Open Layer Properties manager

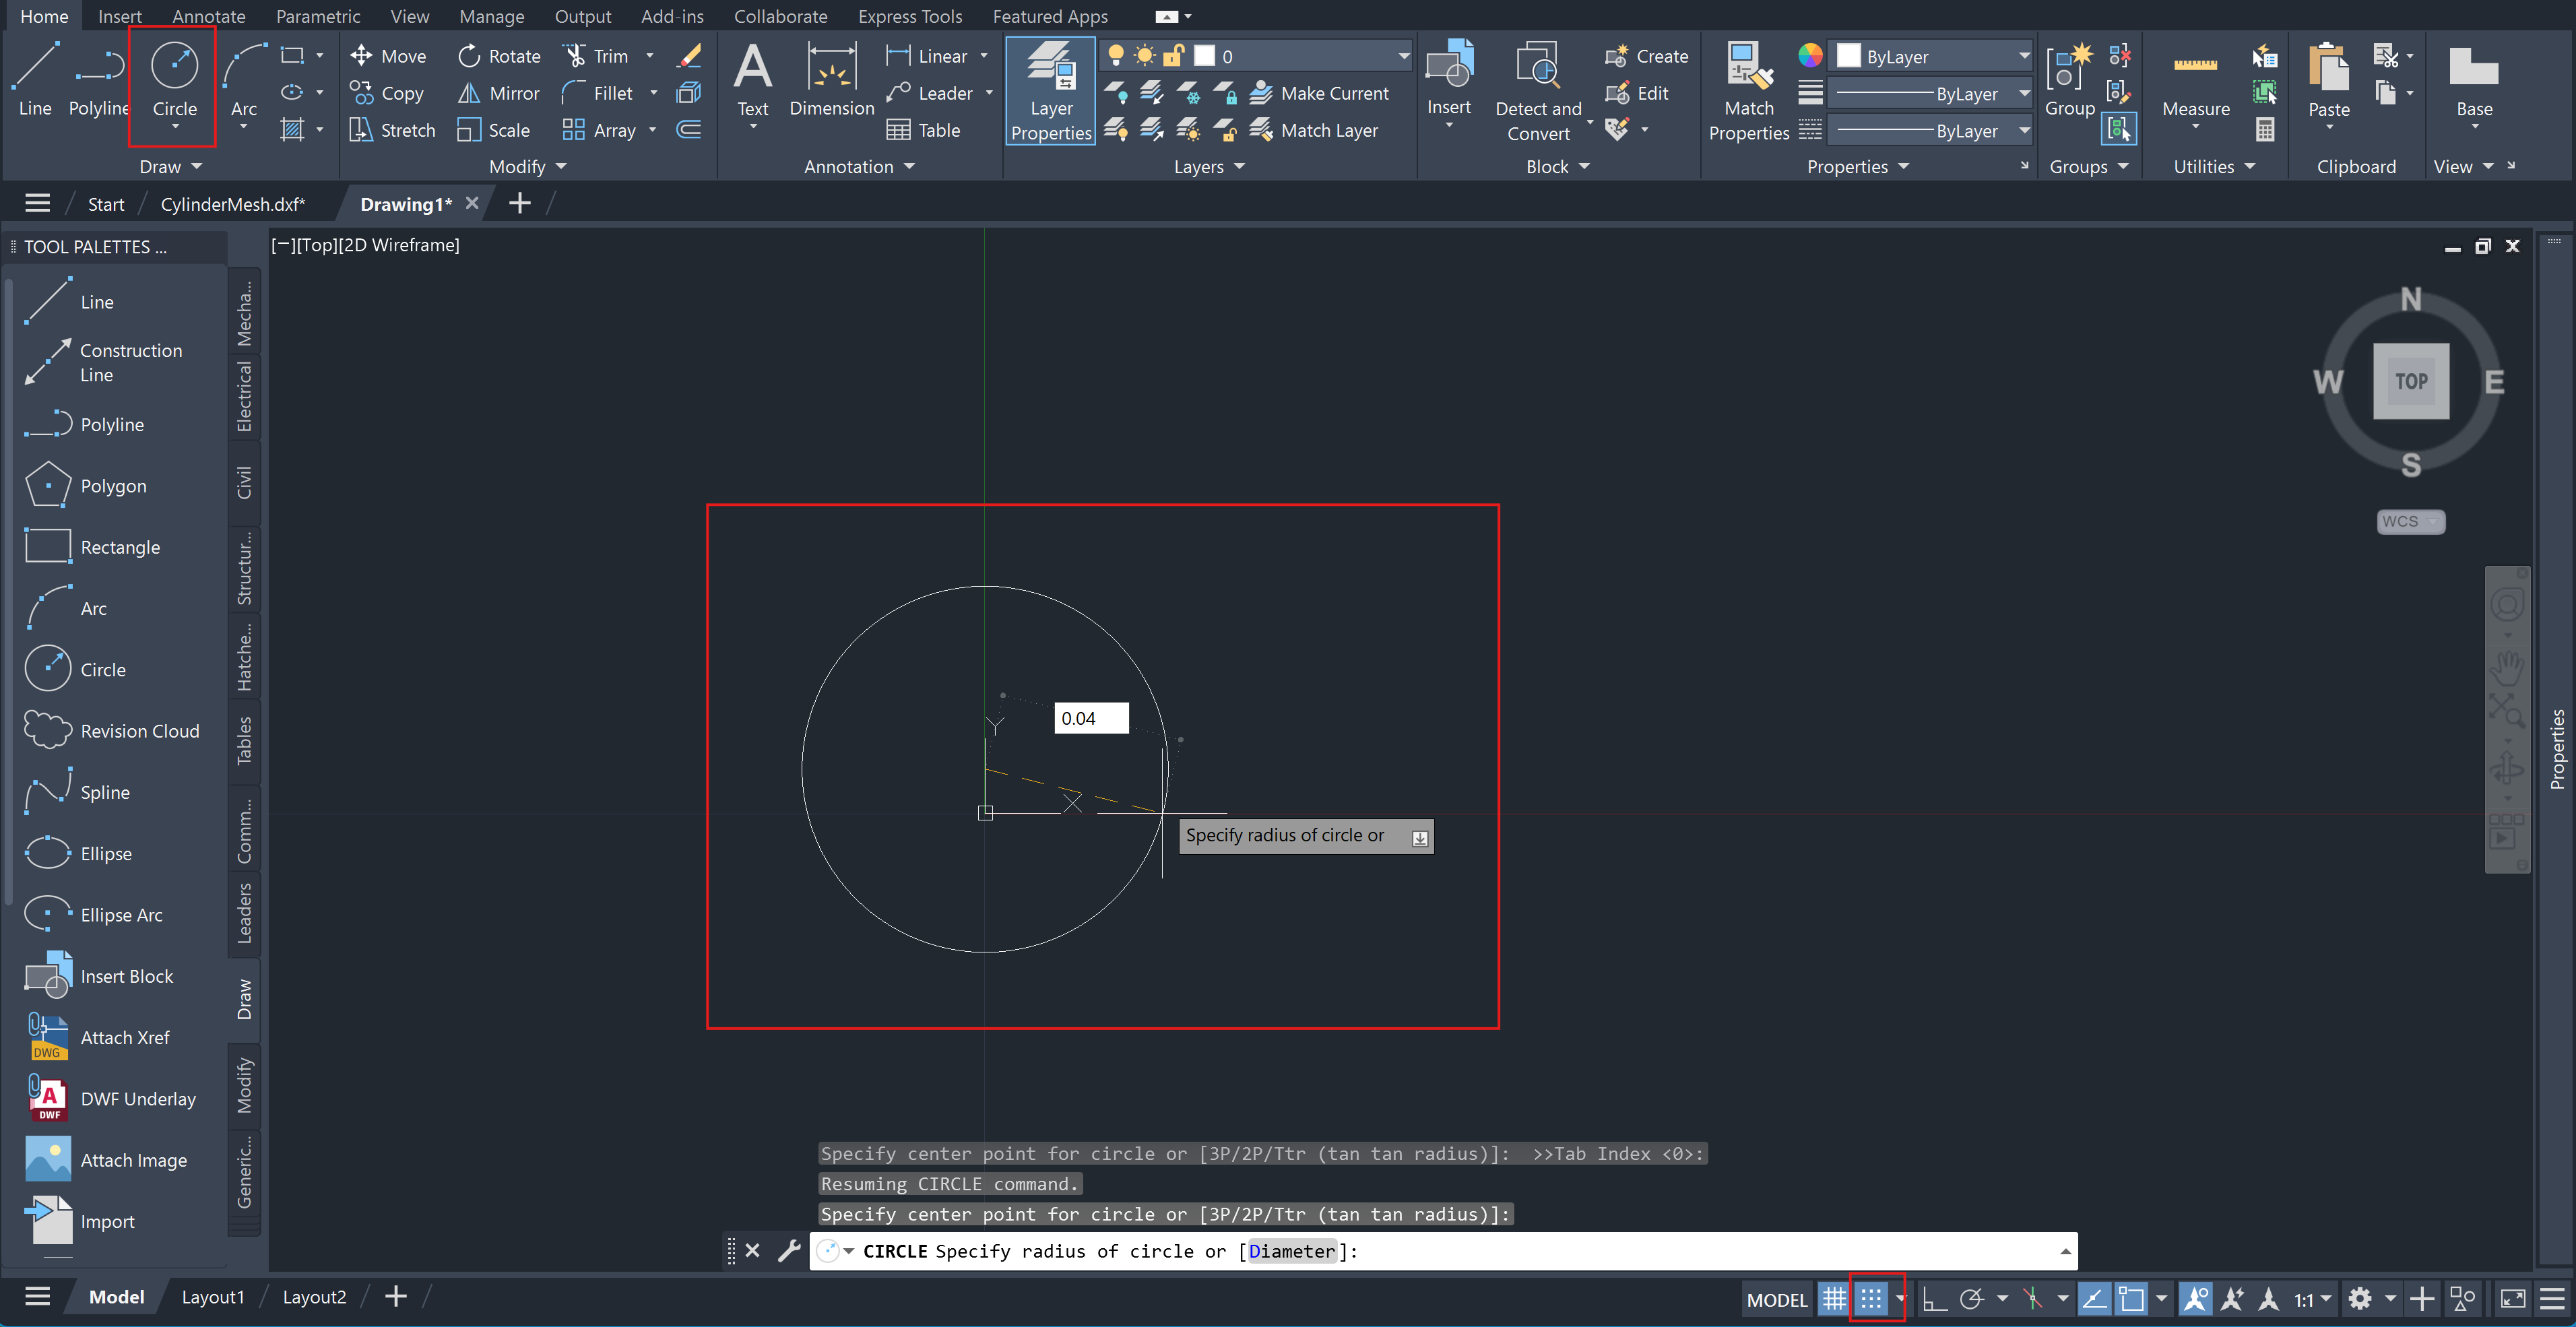pyautogui.click(x=1050, y=92)
